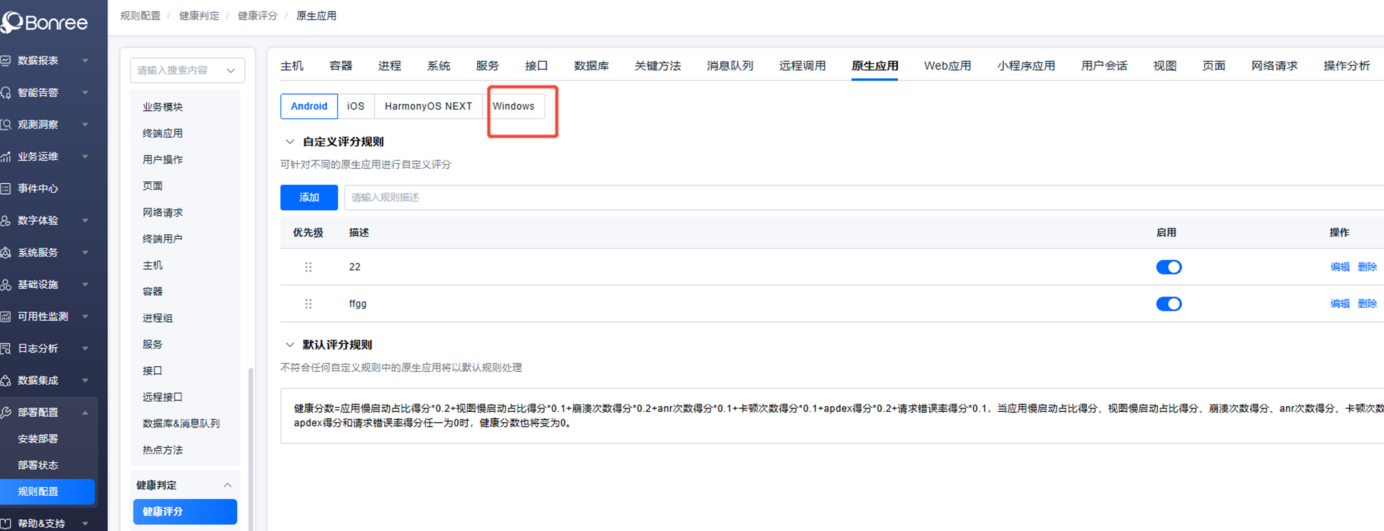Switch to the Web应用 tab
This screenshot has width=1384, height=531.
(947, 66)
